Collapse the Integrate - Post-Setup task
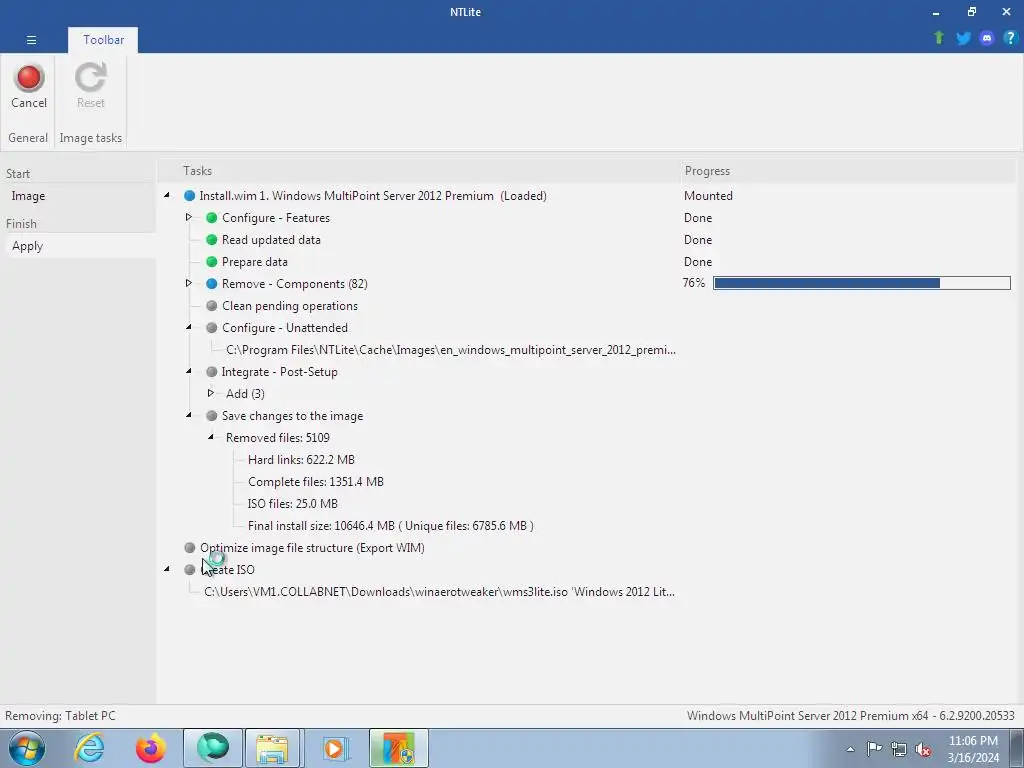This screenshot has height=768, width=1024. coord(189,370)
